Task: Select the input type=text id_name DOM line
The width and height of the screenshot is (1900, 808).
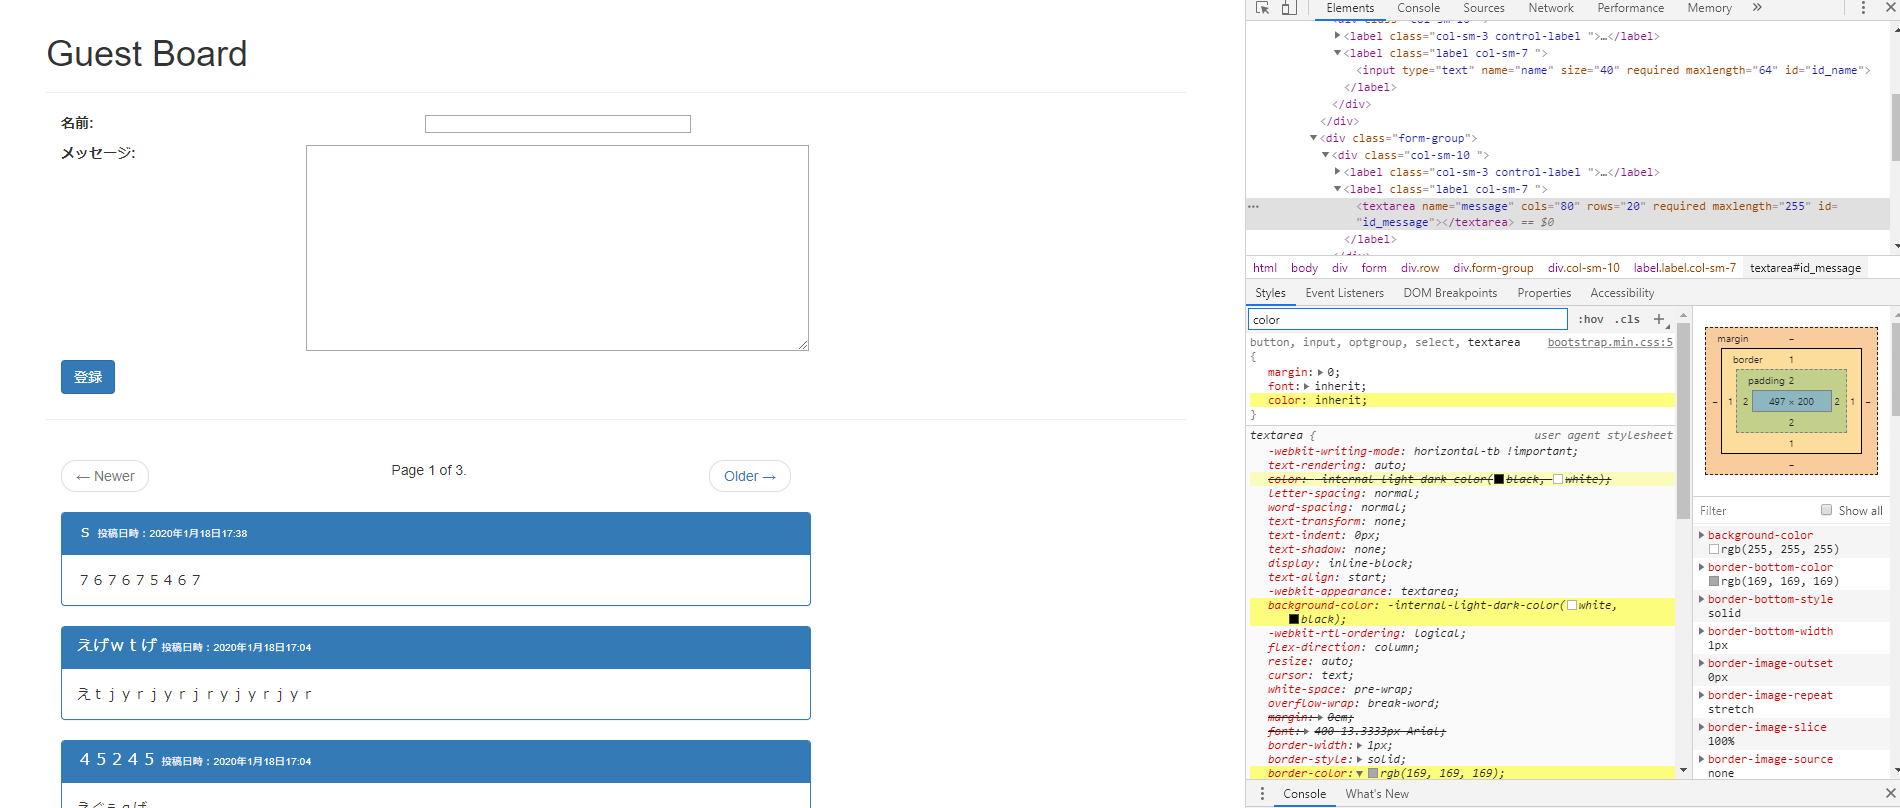Action: 1613,70
